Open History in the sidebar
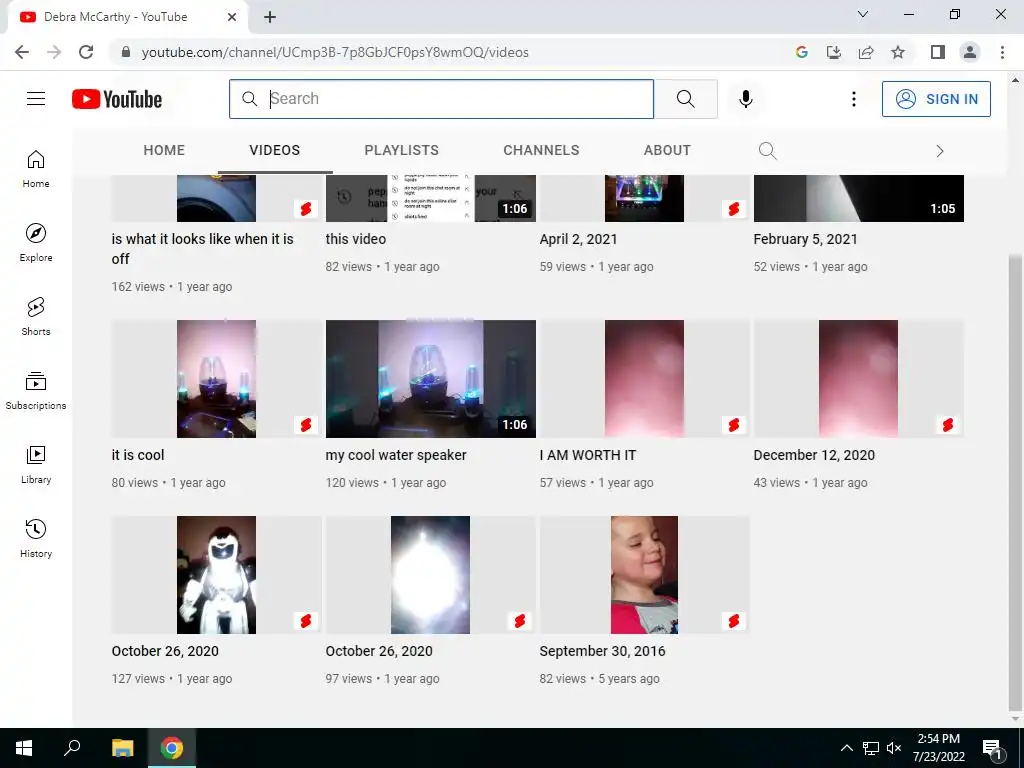This screenshot has height=768, width=1024. pos(36,538)
